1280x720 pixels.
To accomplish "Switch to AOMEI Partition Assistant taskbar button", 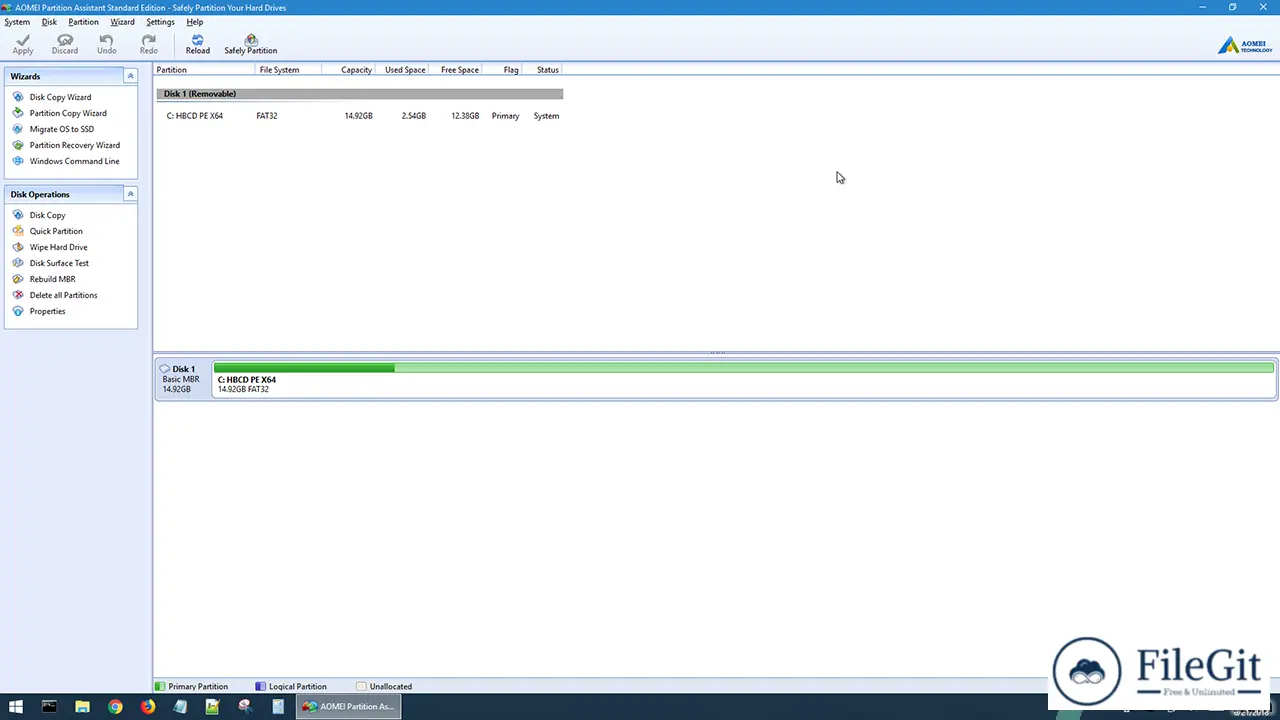I will pos(349,706).
